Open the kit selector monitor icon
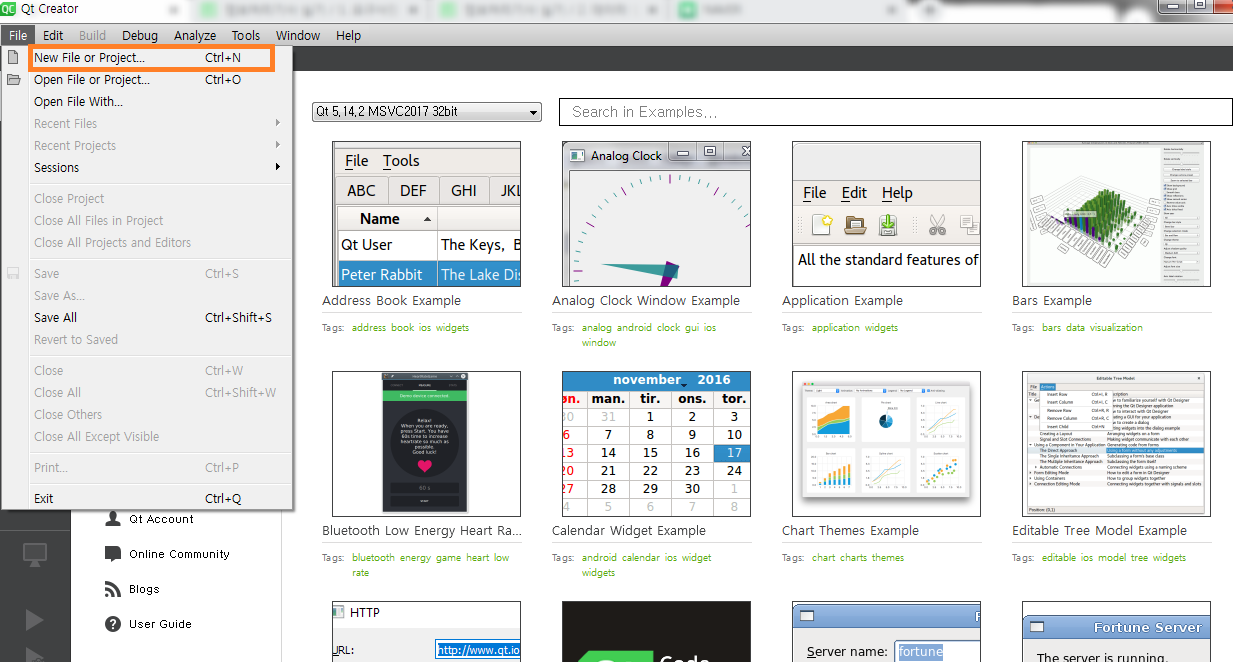 pos(35,555)
